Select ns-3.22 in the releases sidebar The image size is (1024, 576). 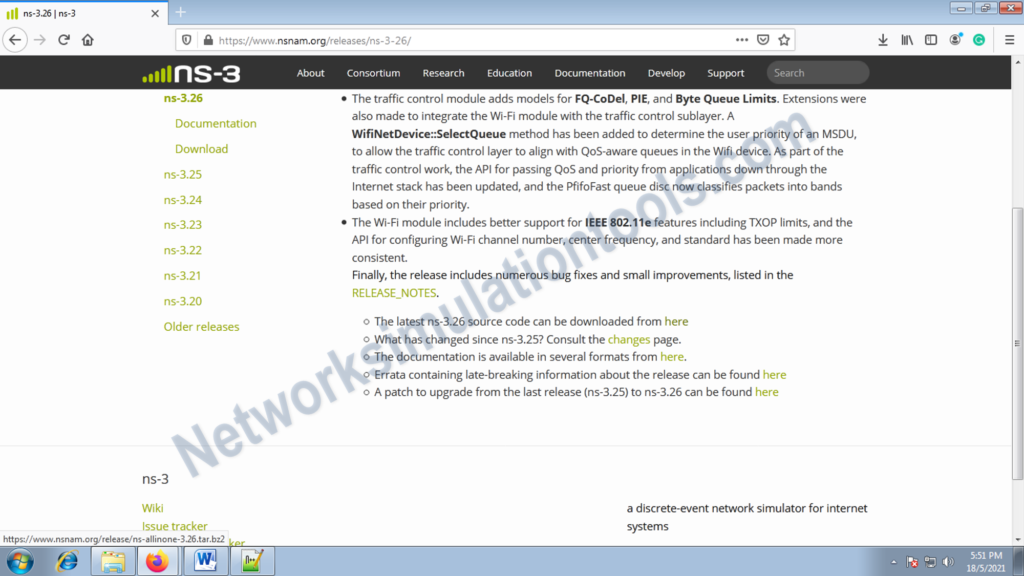[180, 250]
